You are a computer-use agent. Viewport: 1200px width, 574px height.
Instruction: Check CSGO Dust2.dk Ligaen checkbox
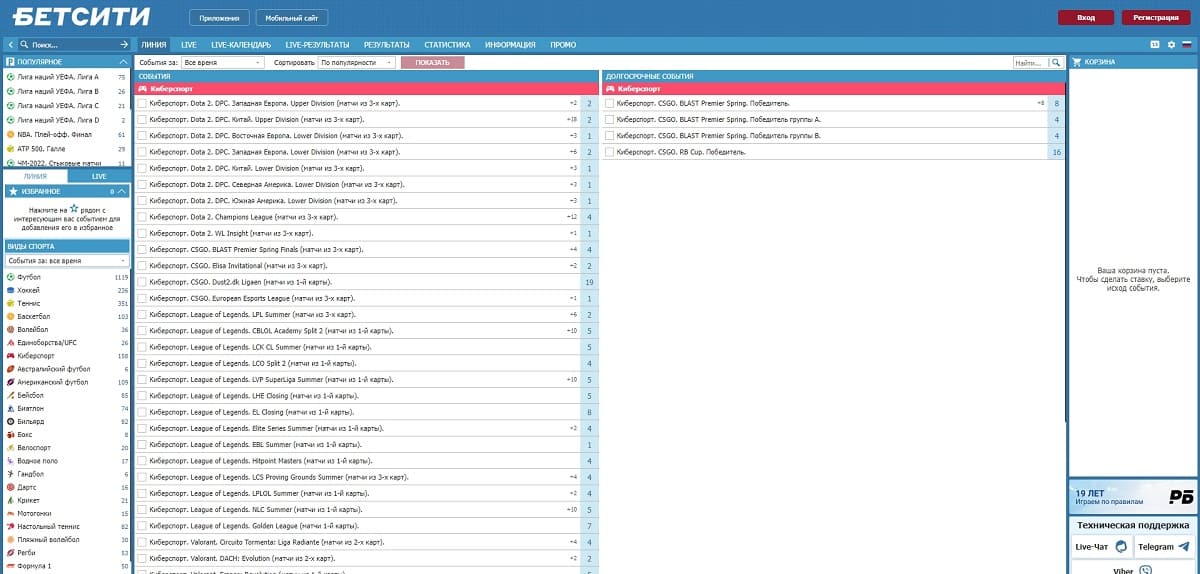tap(141, 282)
